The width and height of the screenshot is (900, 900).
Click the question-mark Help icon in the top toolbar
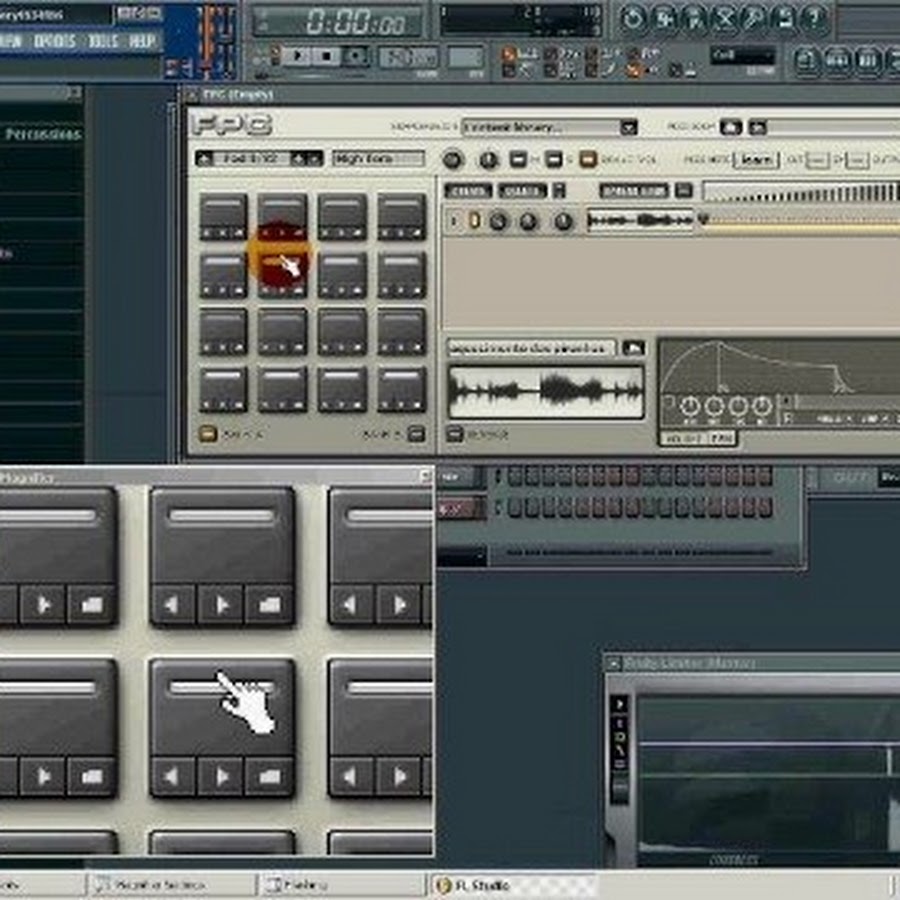point(814,19)
